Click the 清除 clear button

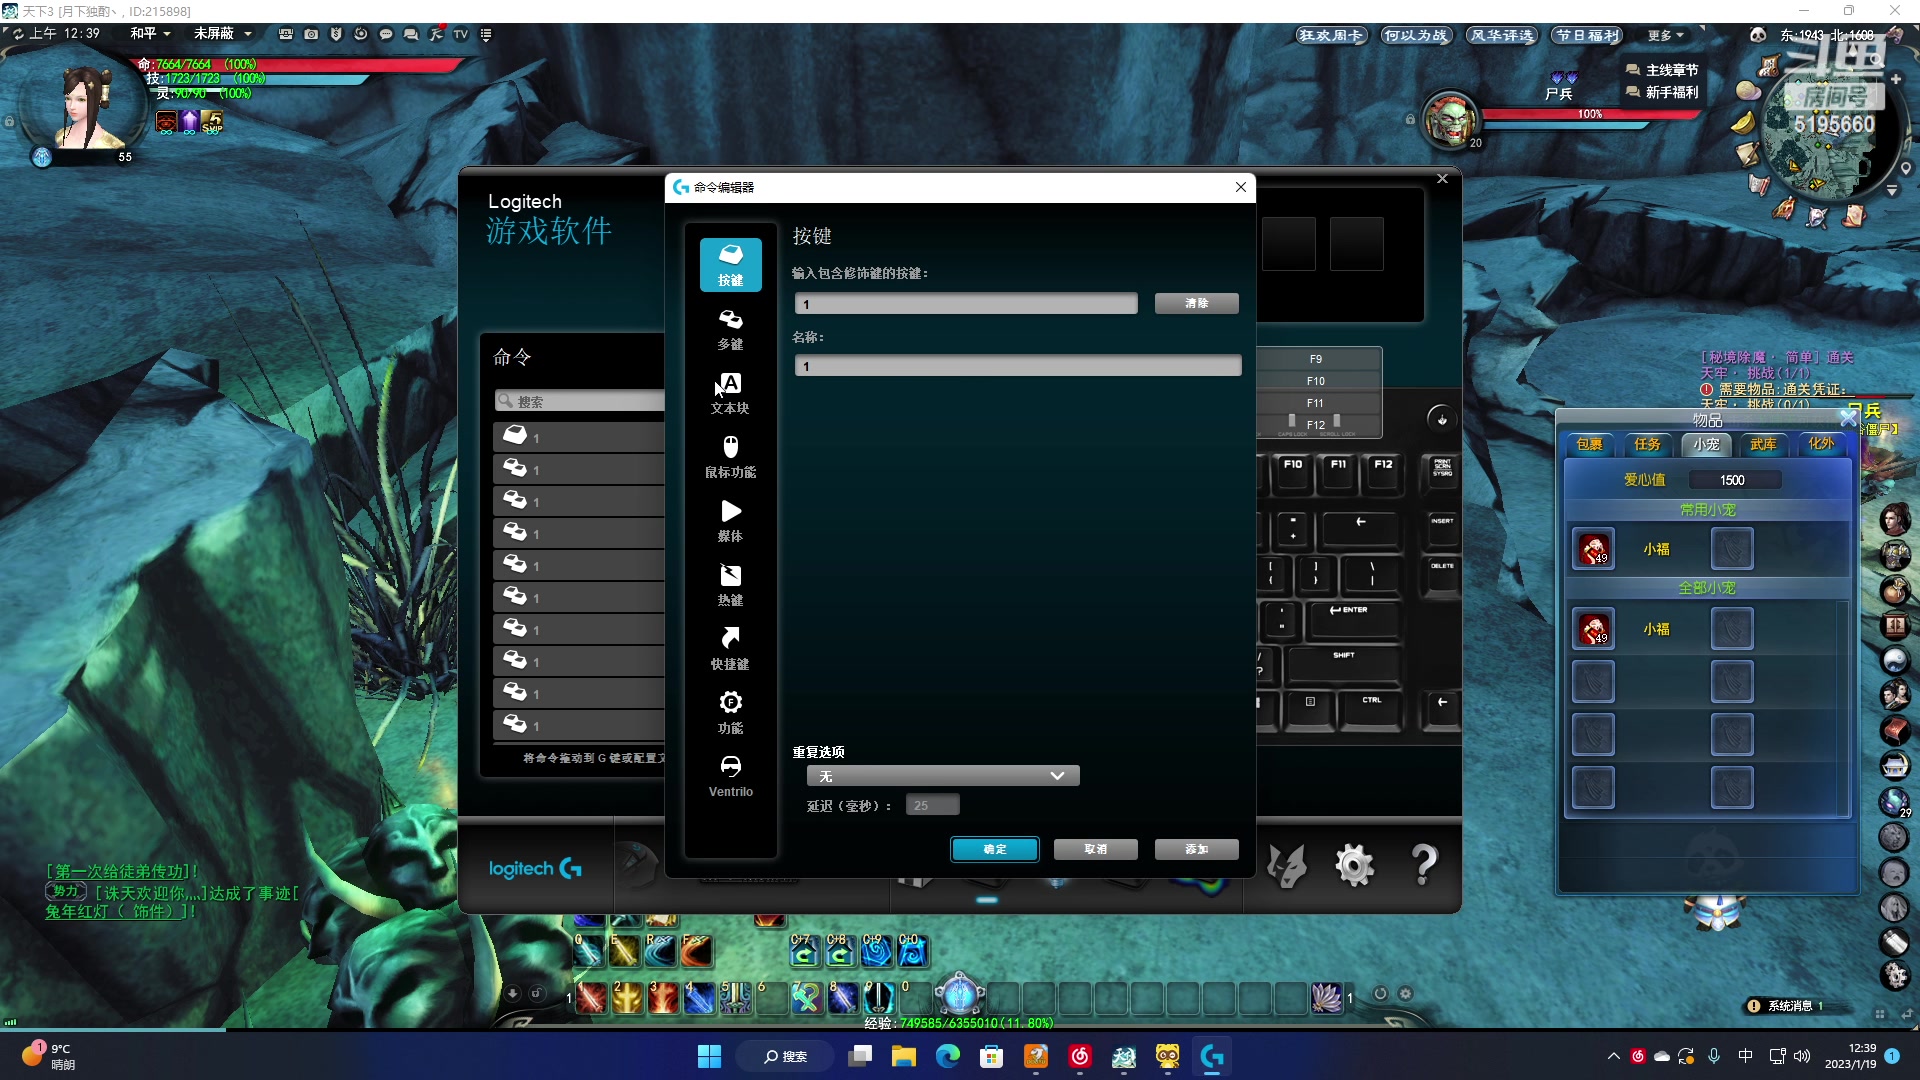[x=1197, y=303]
